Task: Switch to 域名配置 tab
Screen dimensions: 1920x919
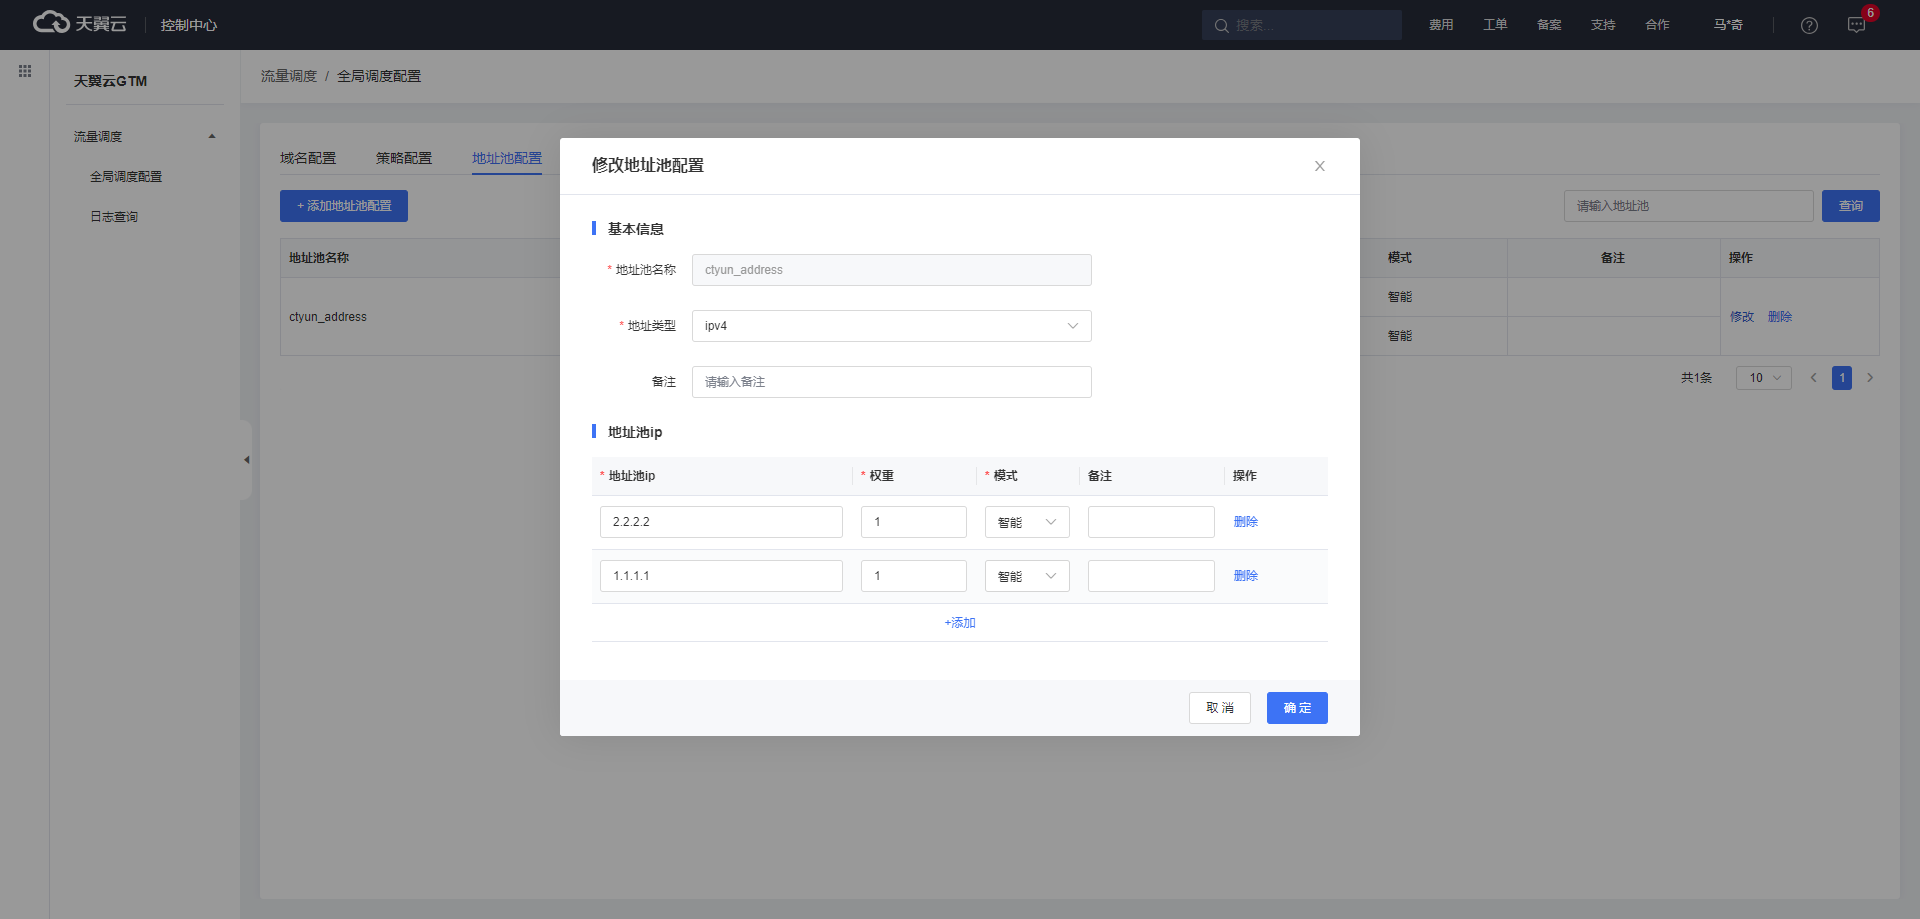Action: click(308, 158)
